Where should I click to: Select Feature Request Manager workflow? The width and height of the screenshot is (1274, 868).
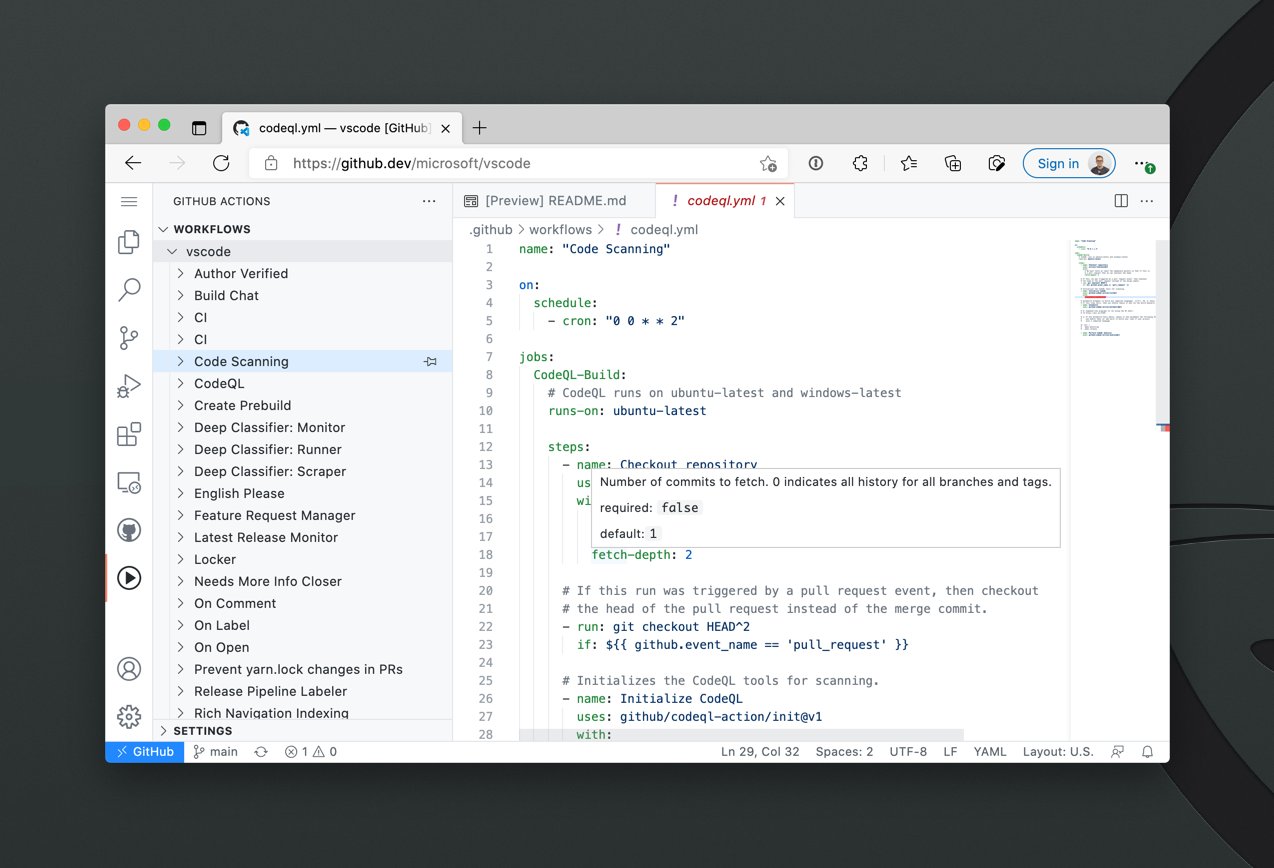(x=303, y=516)
